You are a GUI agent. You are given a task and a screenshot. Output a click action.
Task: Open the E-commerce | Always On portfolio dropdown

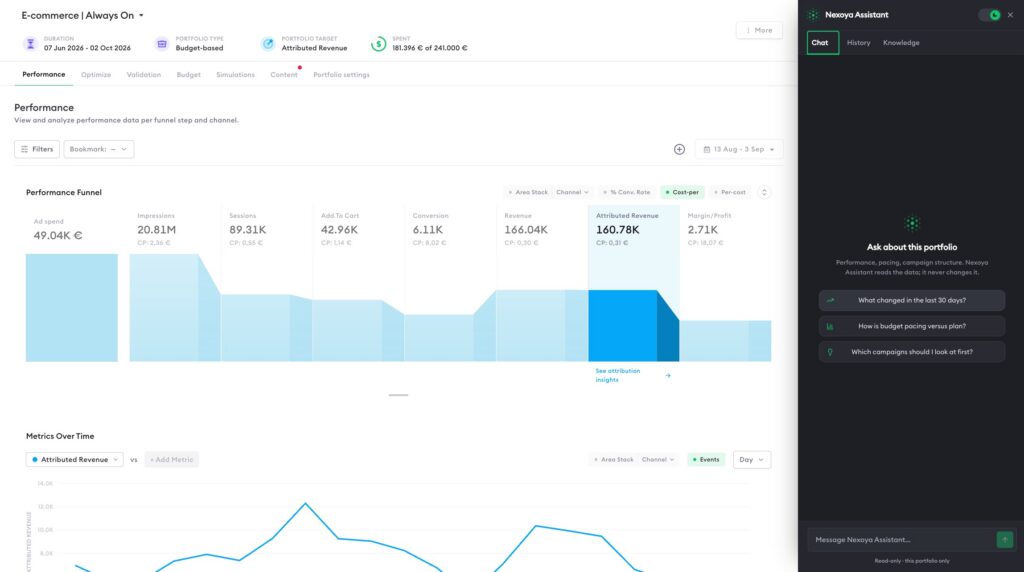[x=82, y=15]
